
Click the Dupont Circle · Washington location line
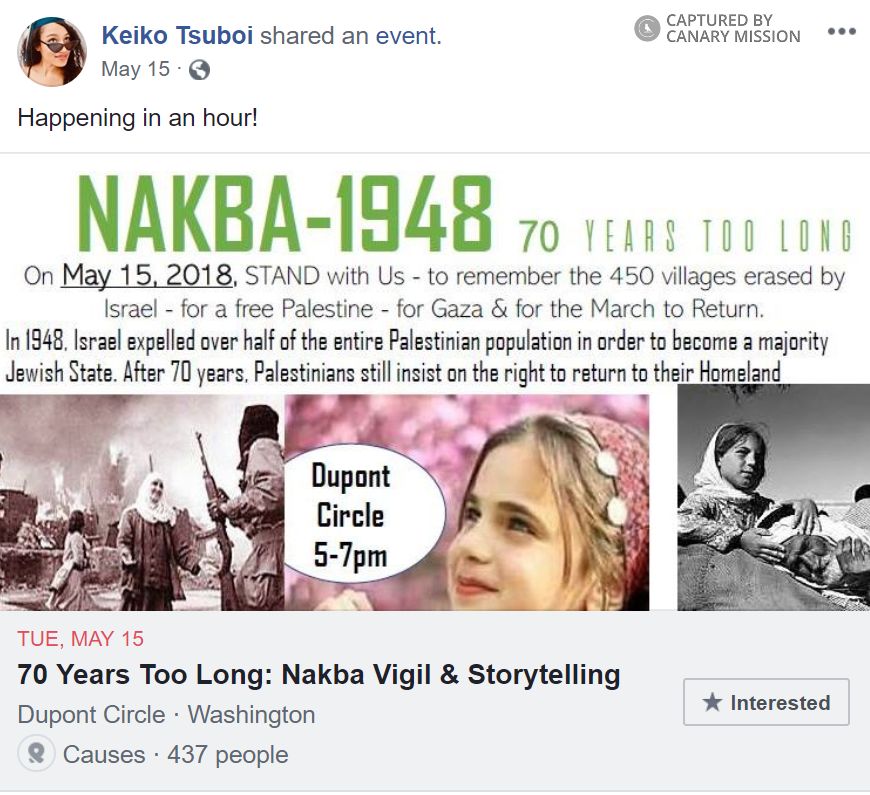166,715
